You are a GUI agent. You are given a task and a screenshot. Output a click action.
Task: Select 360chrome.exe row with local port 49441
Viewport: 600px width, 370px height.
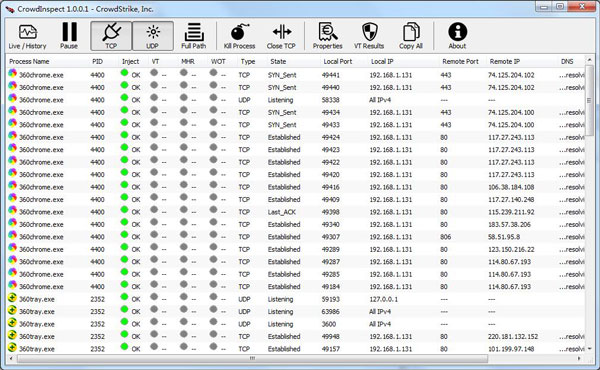[295, 75]
